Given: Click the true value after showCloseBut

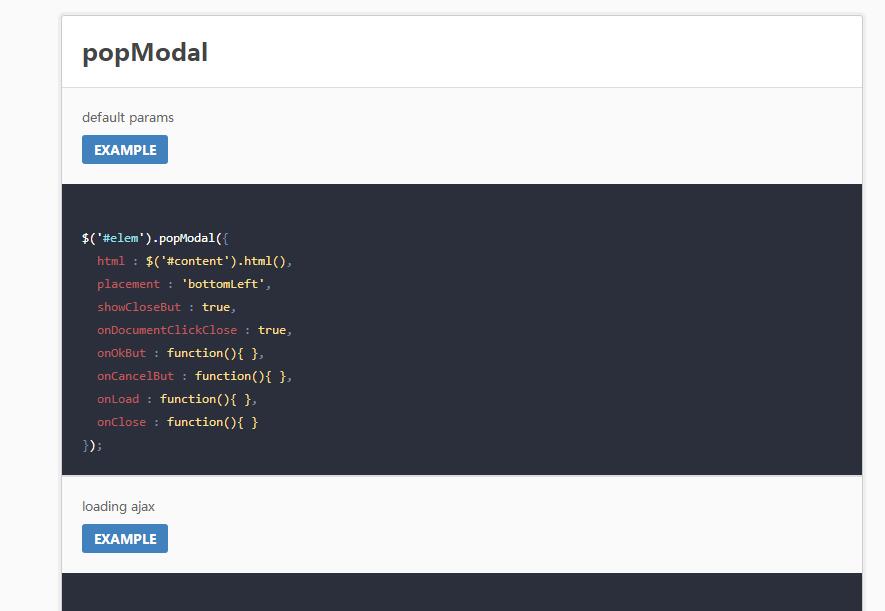Looking at the screenshot, I should (x=216, y=307).
